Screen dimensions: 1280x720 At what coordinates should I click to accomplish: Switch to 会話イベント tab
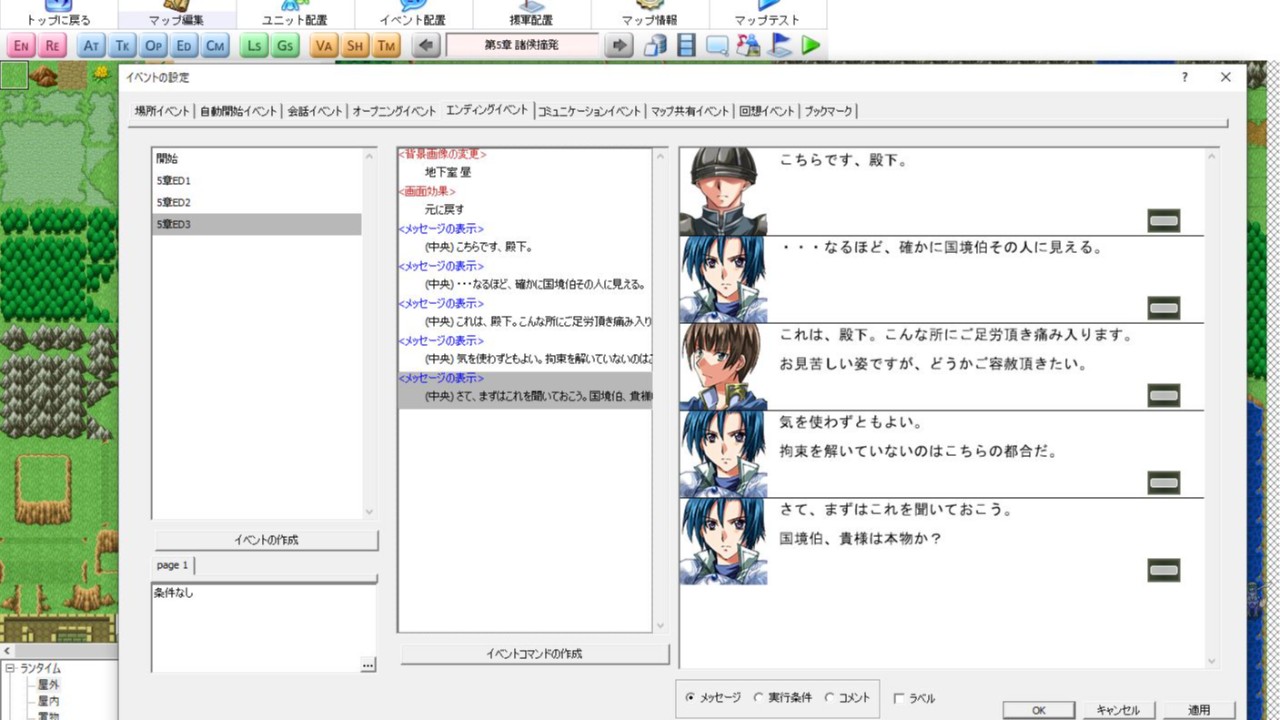[x=314, y=111]
